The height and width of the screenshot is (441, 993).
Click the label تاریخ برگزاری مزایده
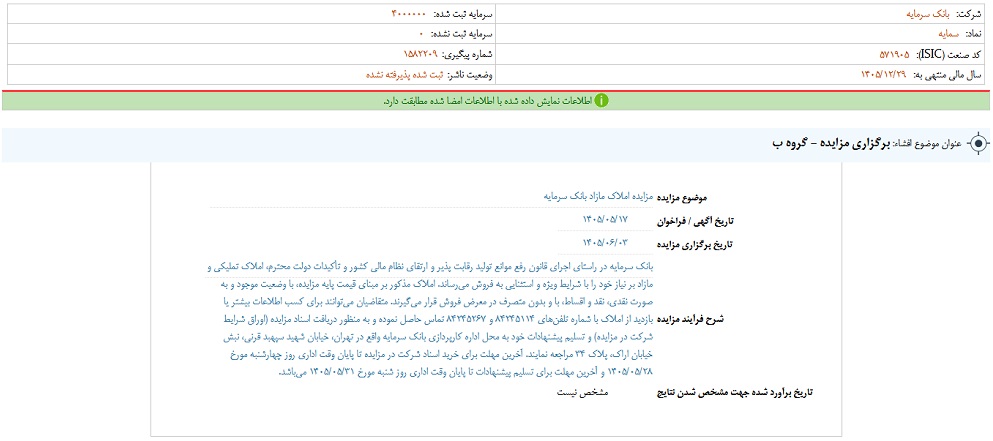(694, 243)
